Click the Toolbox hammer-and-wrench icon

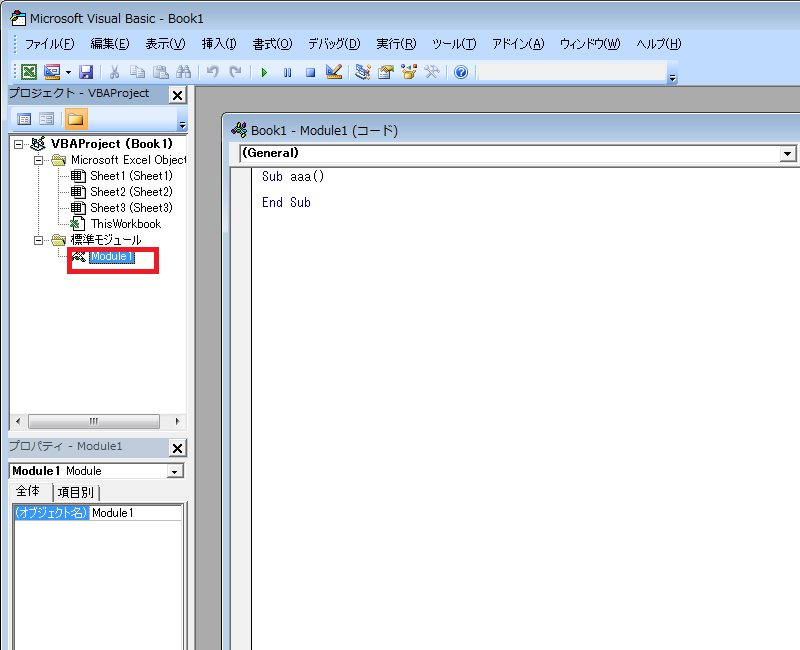432,72
